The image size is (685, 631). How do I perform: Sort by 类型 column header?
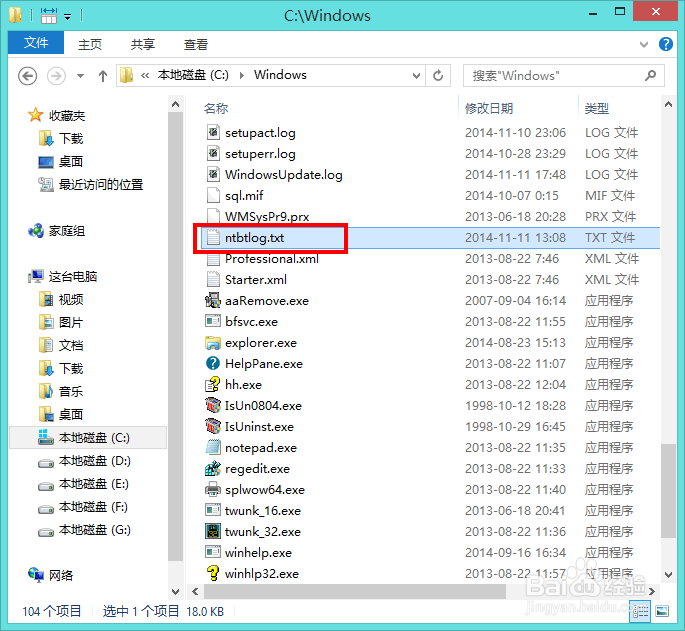[597, 108]
